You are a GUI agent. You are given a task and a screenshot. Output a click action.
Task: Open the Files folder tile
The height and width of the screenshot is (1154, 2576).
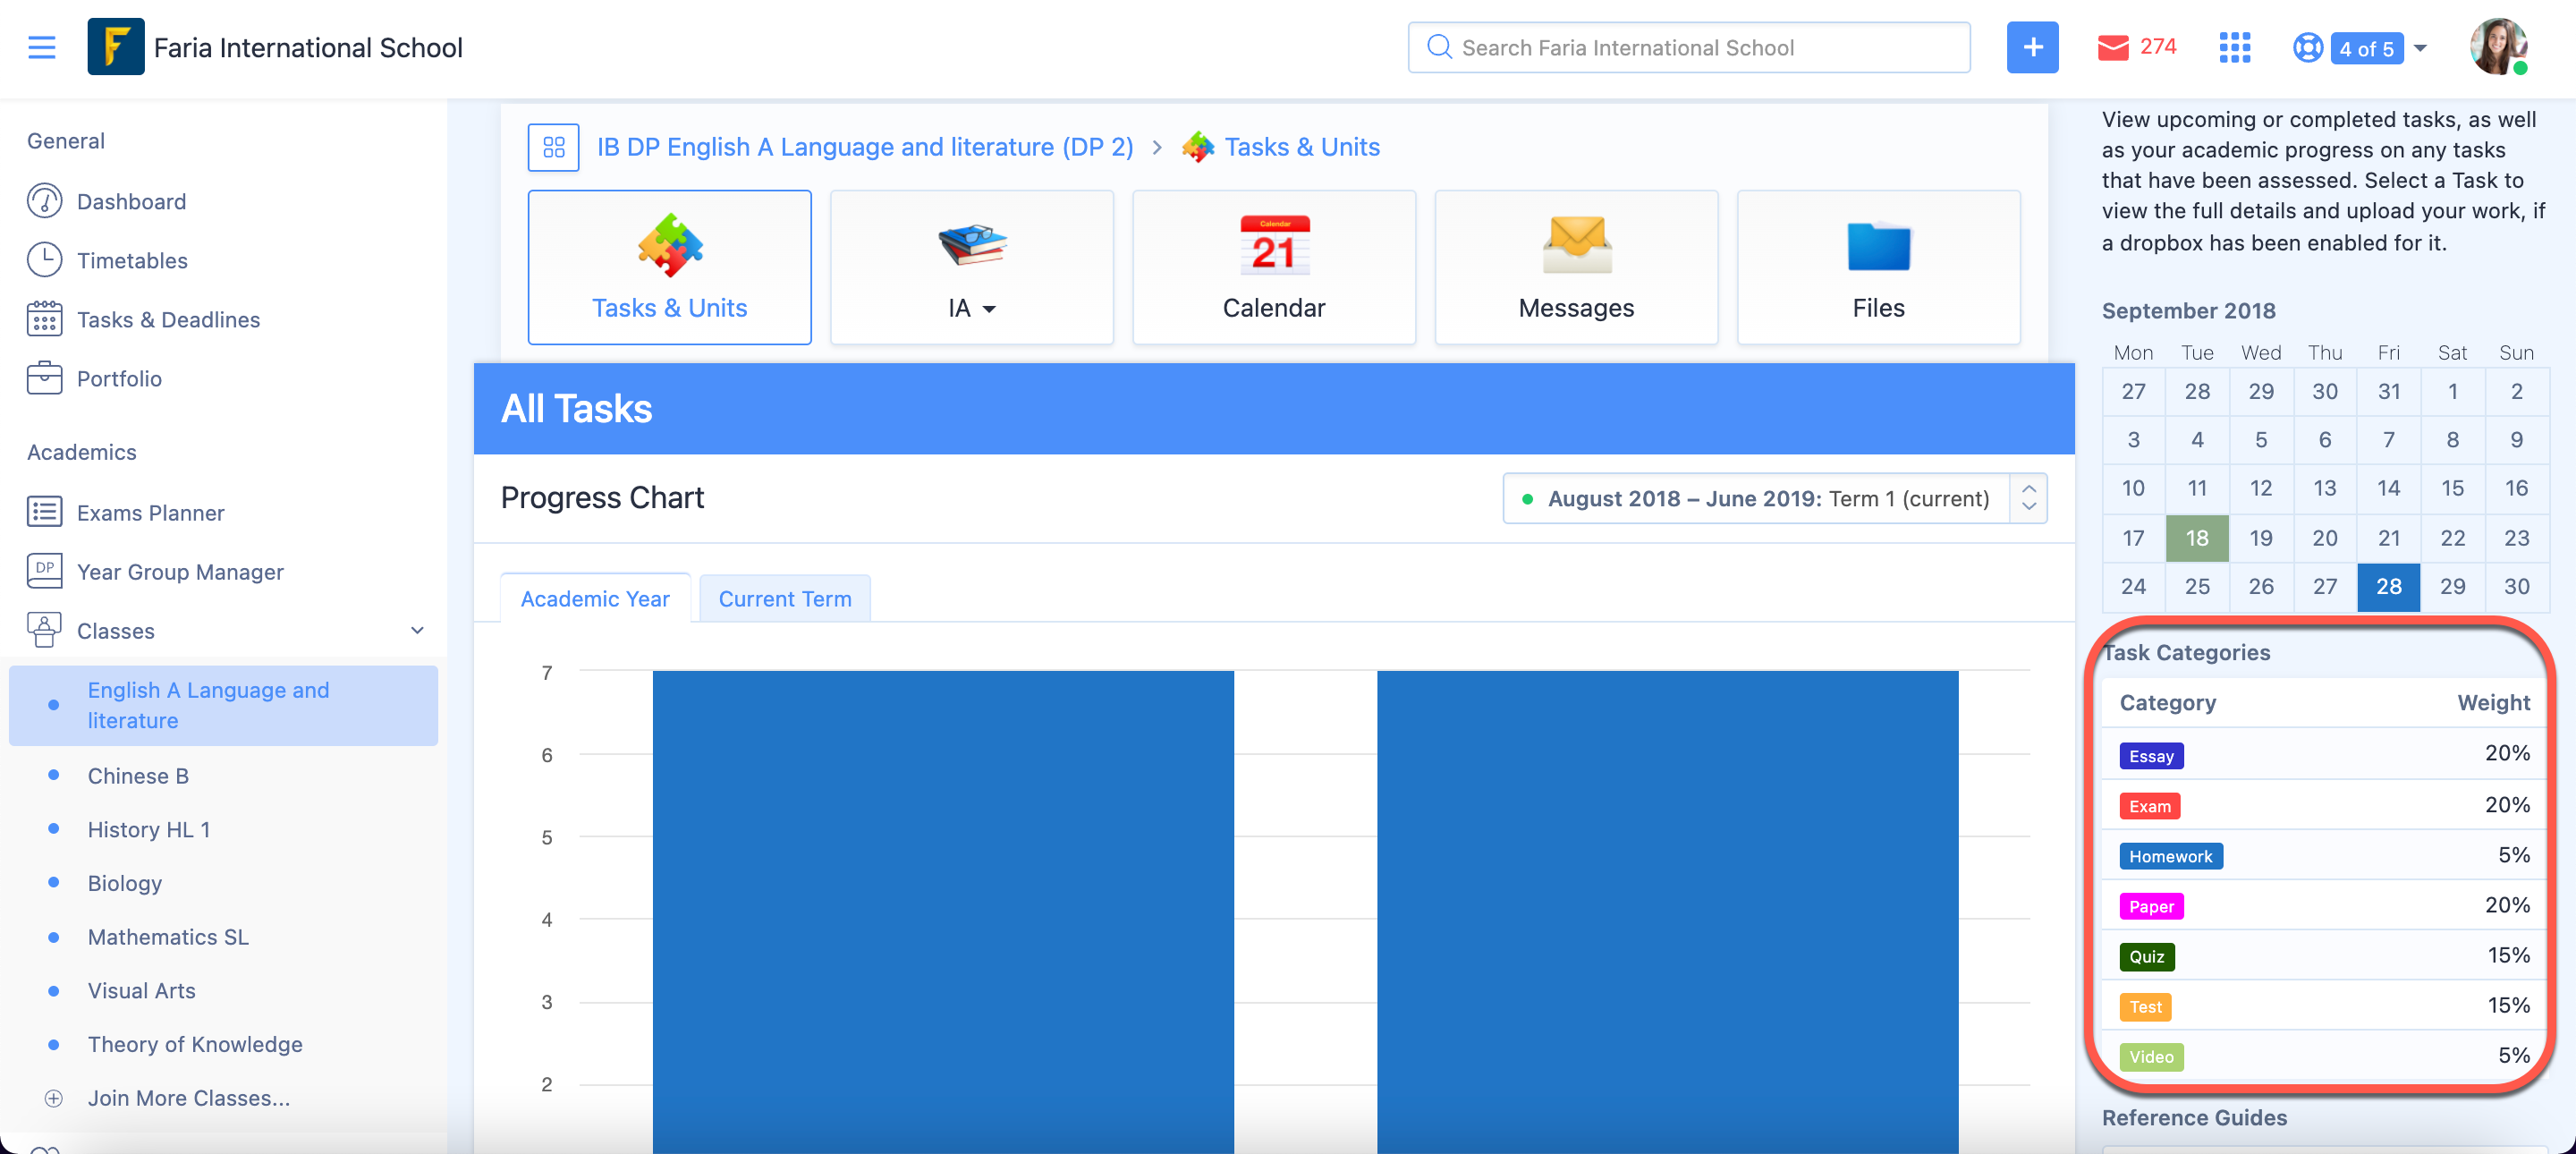point(1878,267)
